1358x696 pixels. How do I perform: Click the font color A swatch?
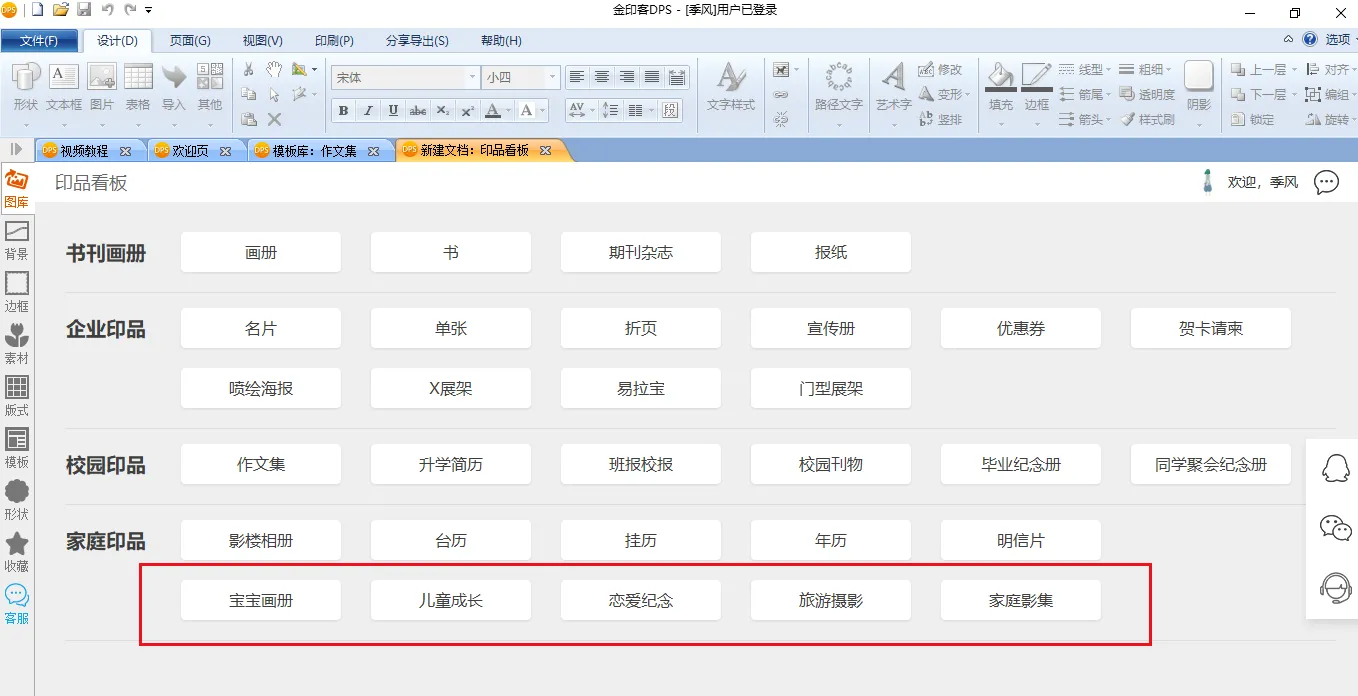pyautogui.click(x=492, y=111)
